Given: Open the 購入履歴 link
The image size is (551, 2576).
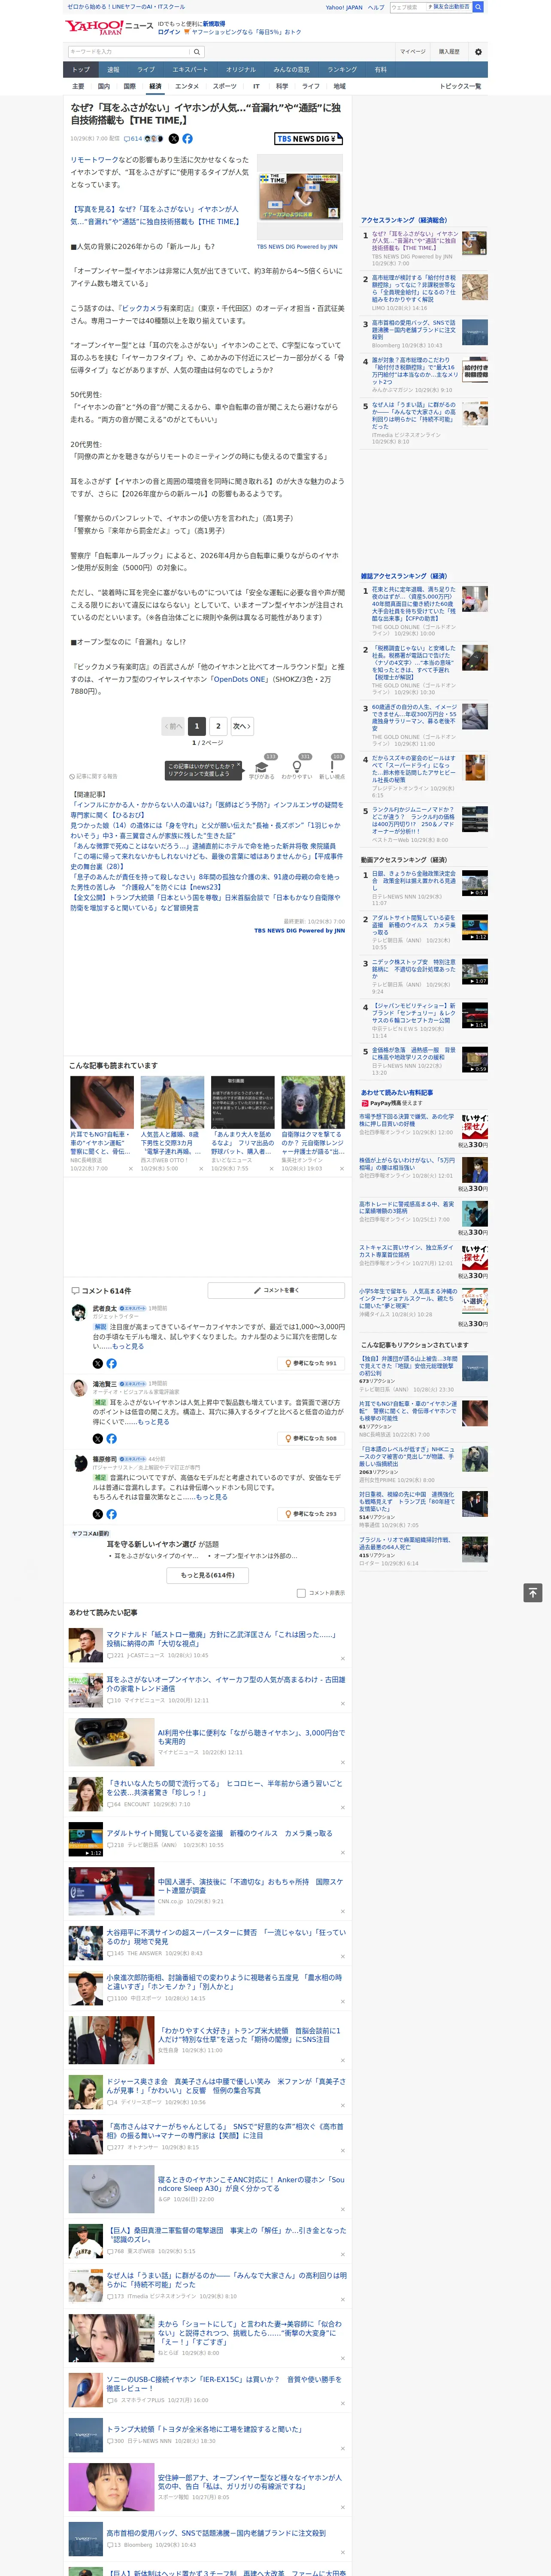Looking at the screenshot, I should pyautogui.click(x=449, y=52).
